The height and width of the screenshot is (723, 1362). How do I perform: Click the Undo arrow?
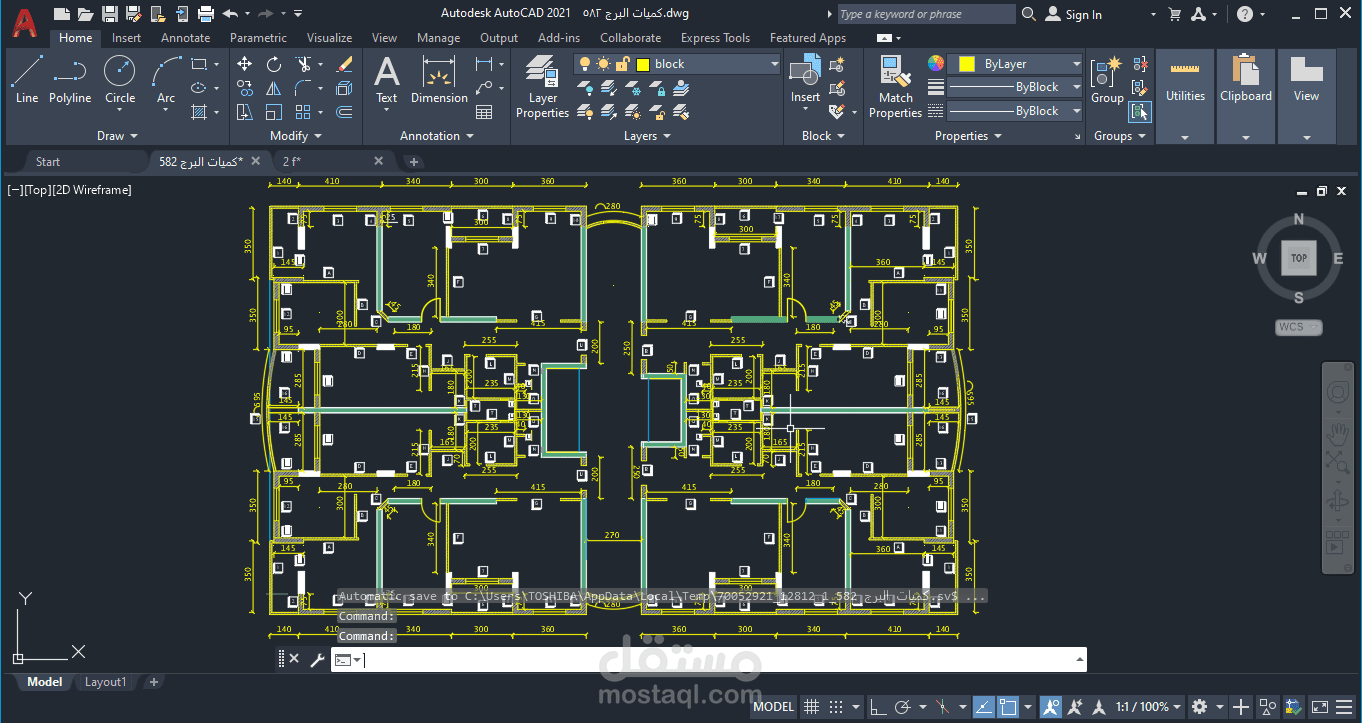230,14
